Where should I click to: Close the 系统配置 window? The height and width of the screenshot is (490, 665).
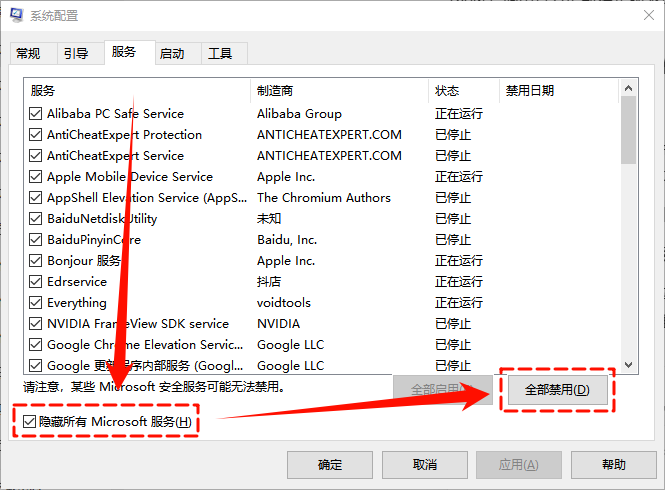648,15
